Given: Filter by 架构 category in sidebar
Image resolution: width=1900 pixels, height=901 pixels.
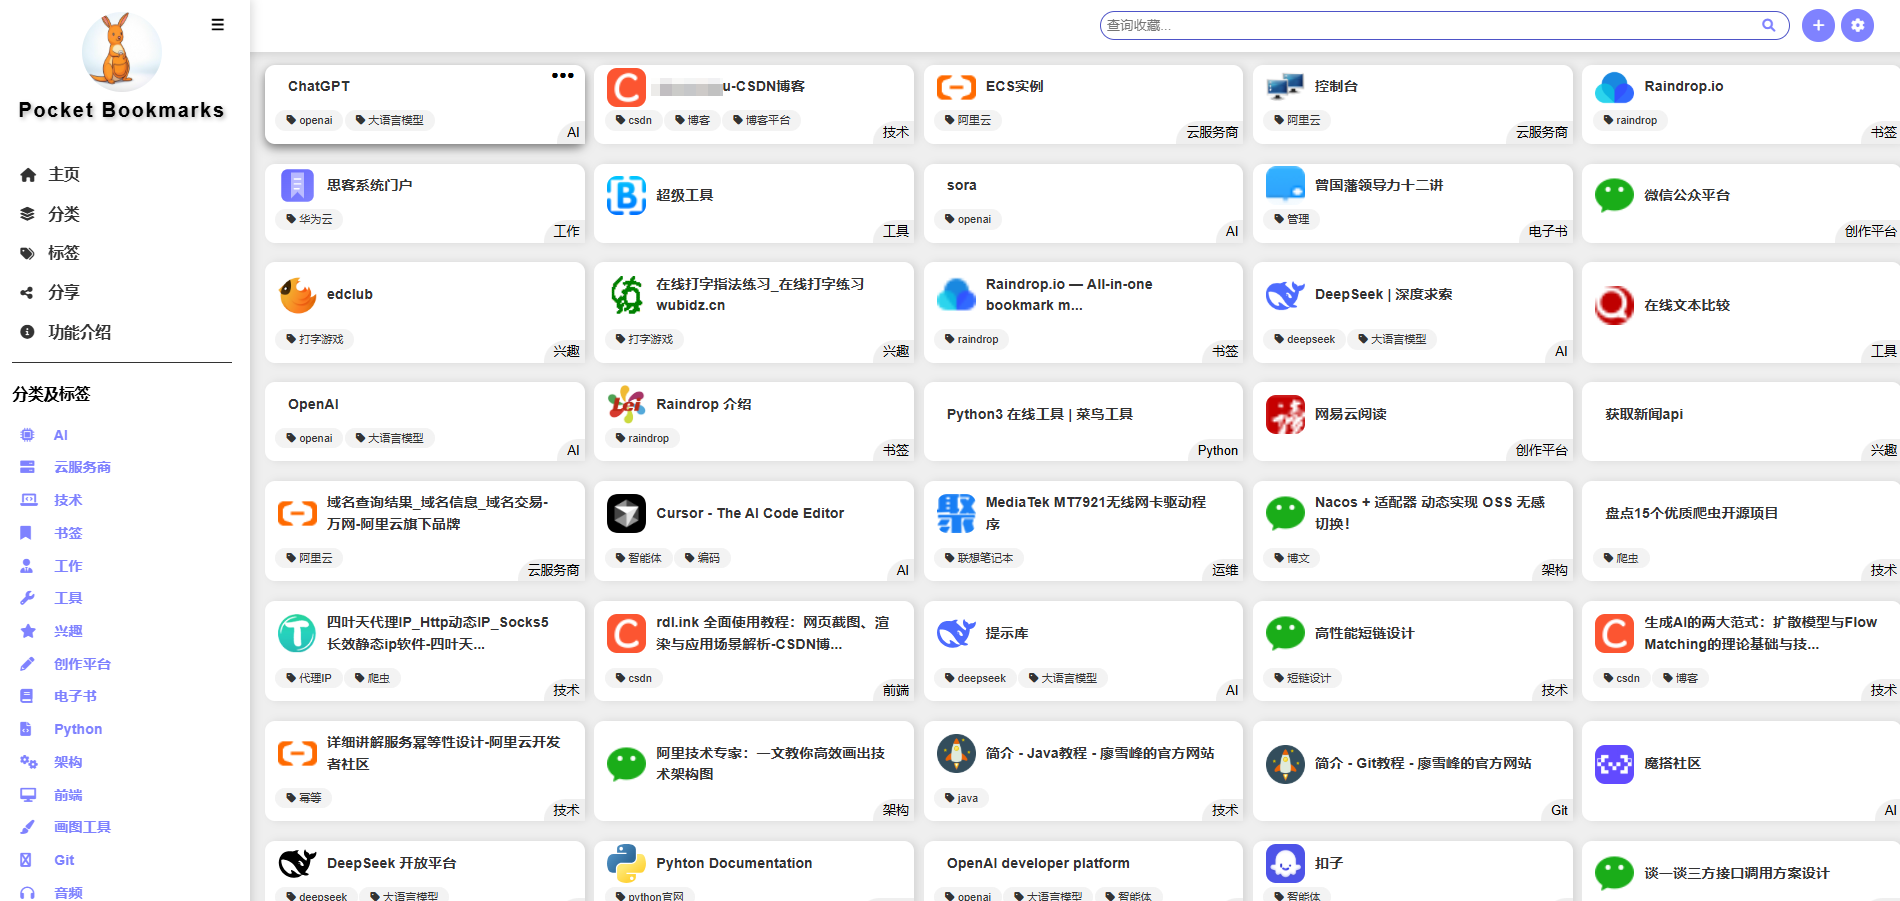Looking at the screenshot, I should click(68, 762).
